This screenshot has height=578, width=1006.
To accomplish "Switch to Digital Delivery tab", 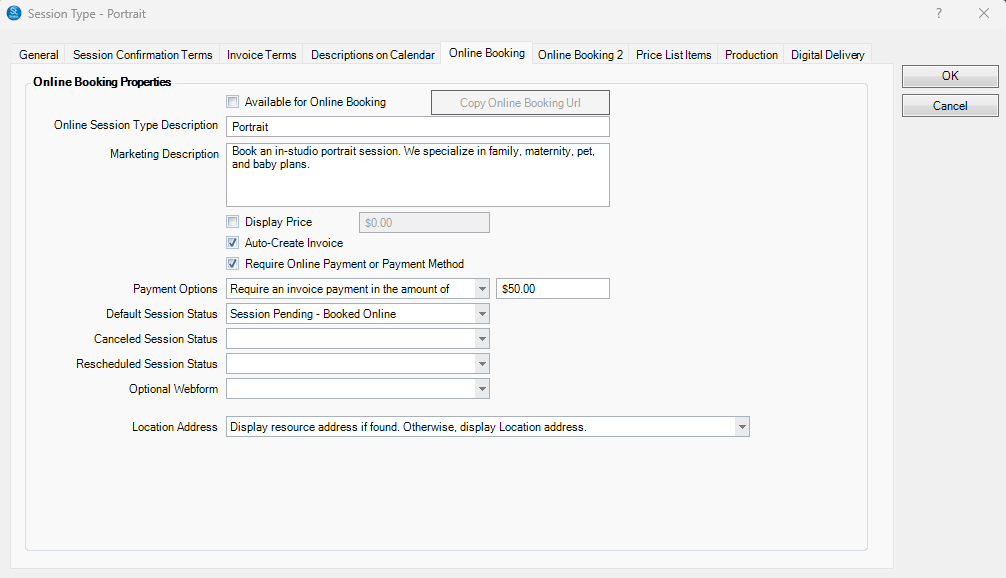I will [x=827, y=55].
